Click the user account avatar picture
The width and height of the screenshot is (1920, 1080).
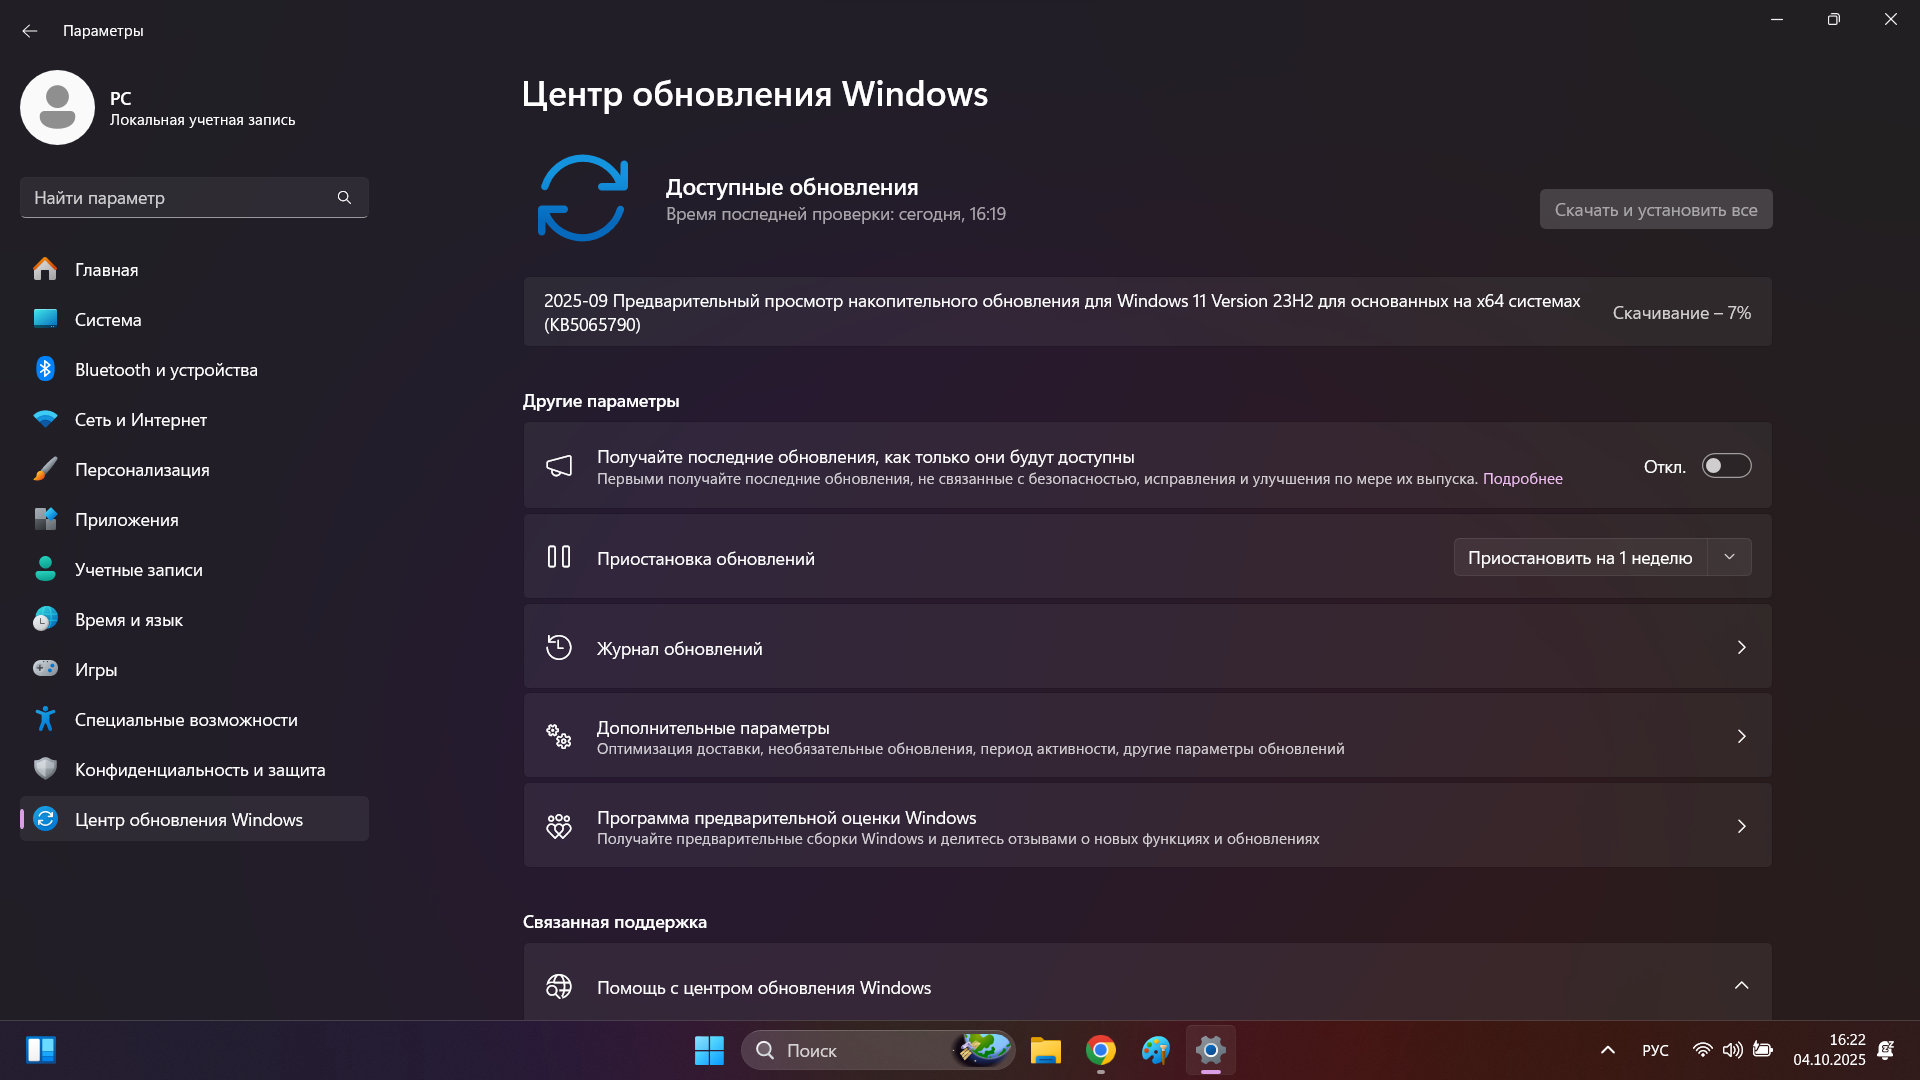(57, 107)
